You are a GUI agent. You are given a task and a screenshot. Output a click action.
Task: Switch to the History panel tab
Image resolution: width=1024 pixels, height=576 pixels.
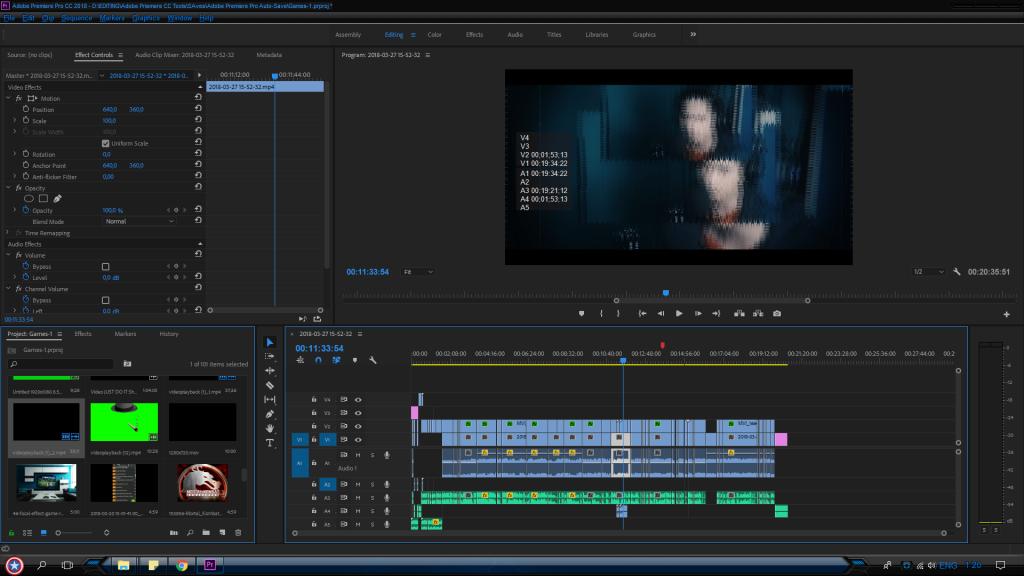tap(168, 334)
